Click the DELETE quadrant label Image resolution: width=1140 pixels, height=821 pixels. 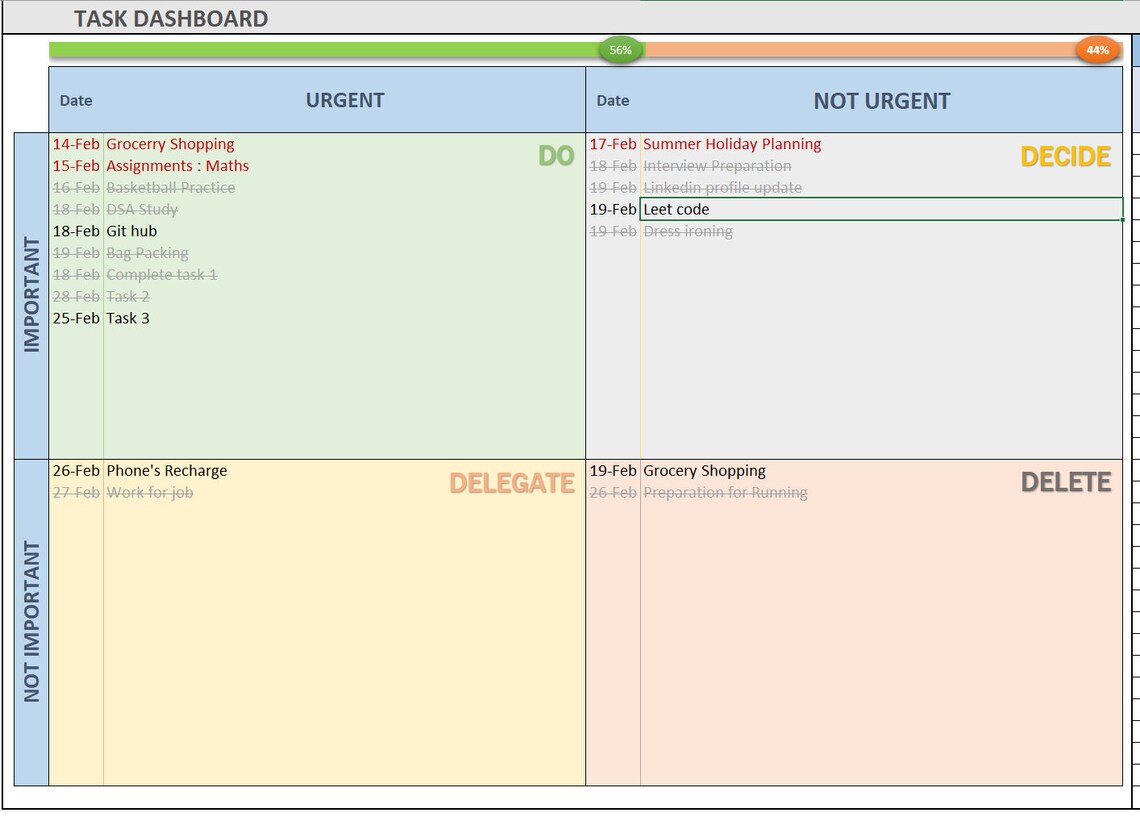(x=1068, y=482)
